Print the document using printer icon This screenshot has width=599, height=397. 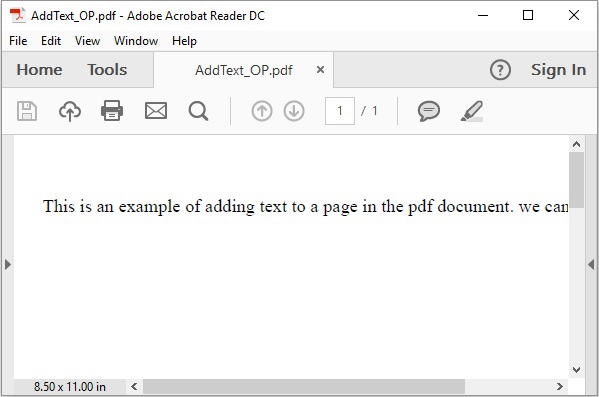[x=112, y=111]
